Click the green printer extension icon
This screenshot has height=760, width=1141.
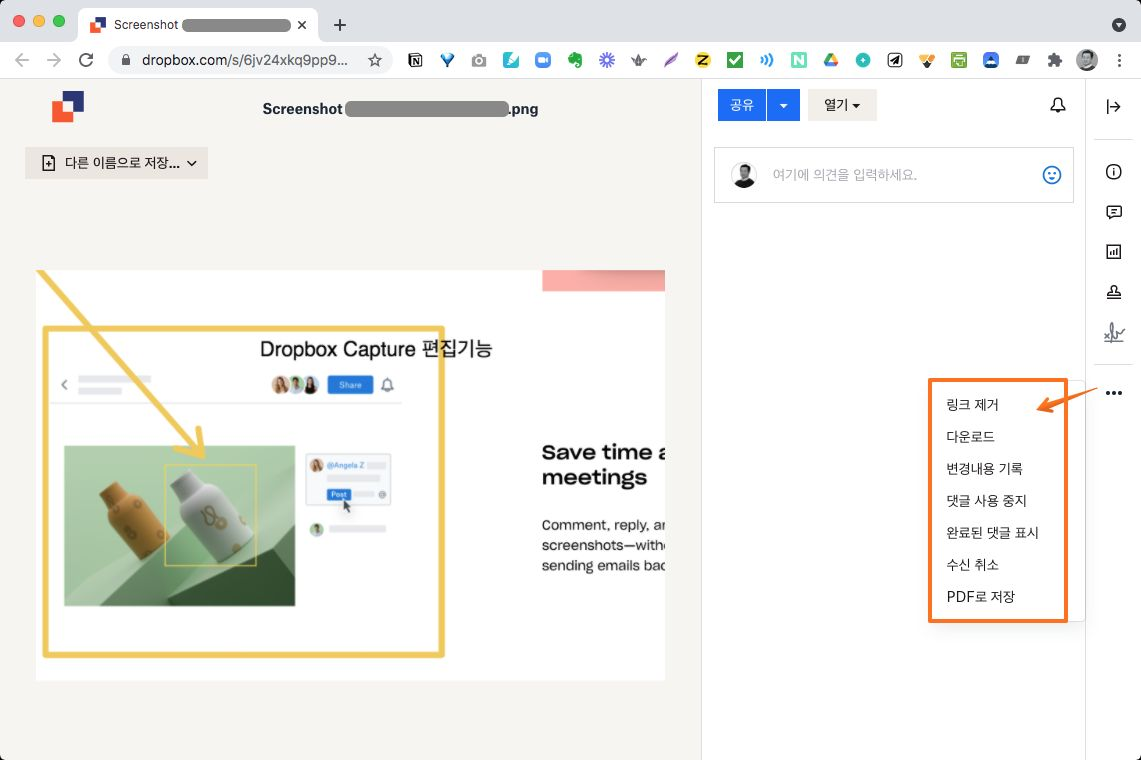click(958, 60)
